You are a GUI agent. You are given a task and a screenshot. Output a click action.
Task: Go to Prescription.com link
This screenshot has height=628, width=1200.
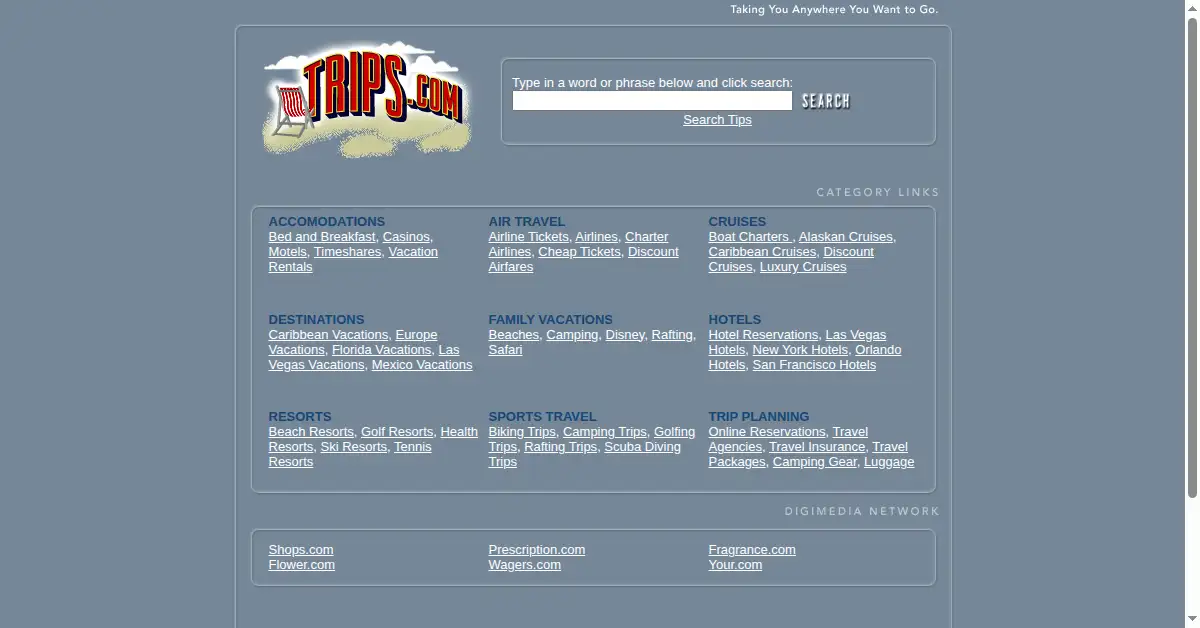(x=537, y=550)
